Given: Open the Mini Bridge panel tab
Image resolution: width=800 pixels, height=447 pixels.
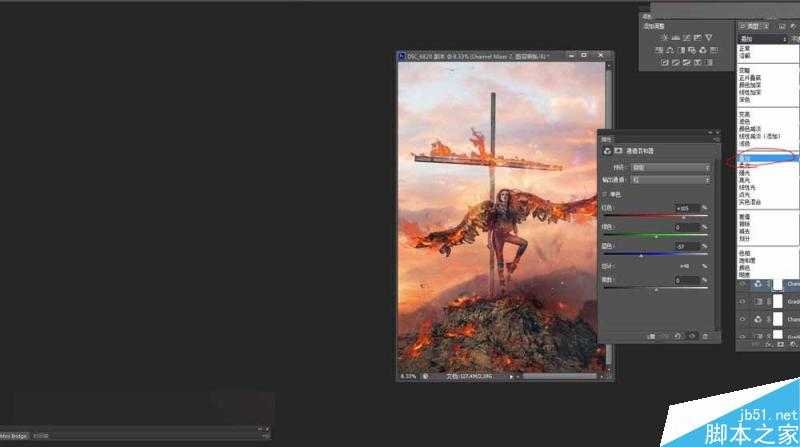Looking at the screenshot, I should coord(14,436).
